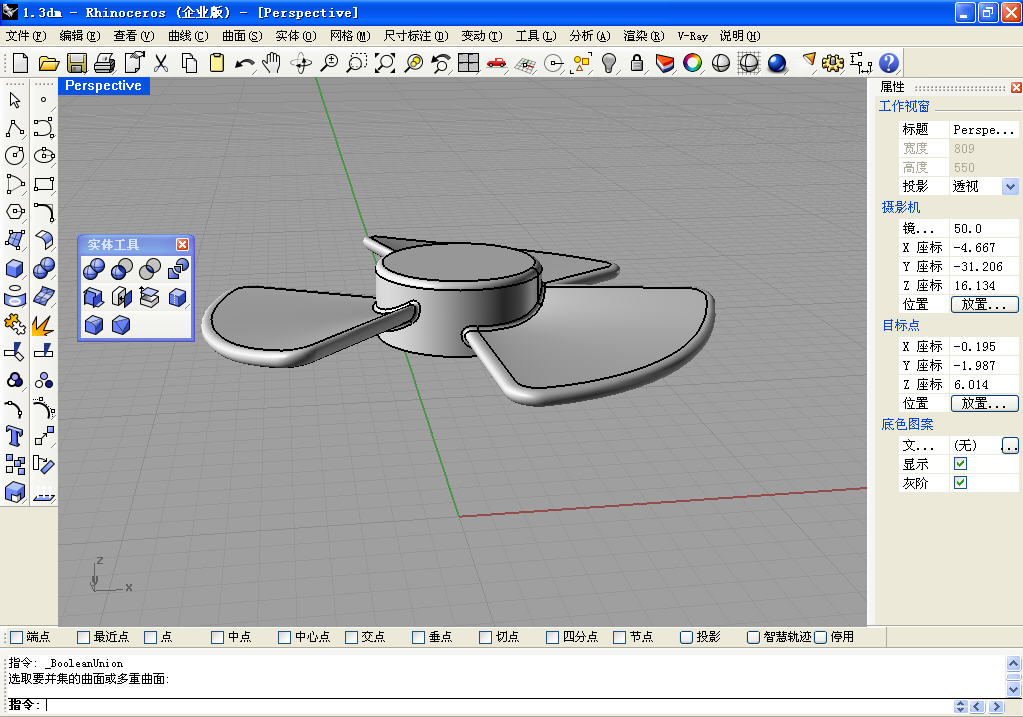Select the Ellipse tool in the left sidebar
The height and width of the screenshot is (717, 1023).
tap(44, 155)
